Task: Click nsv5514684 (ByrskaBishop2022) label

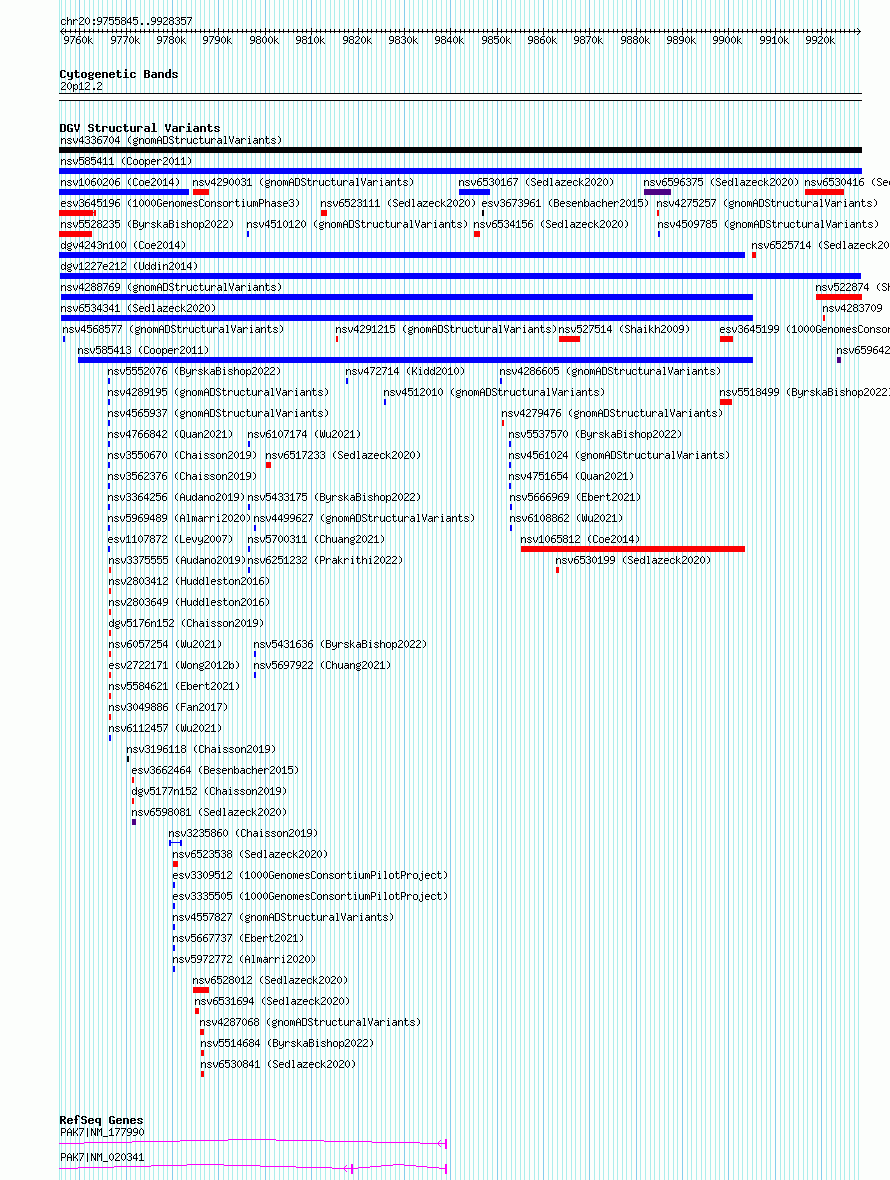Action: coord(287,1046)
